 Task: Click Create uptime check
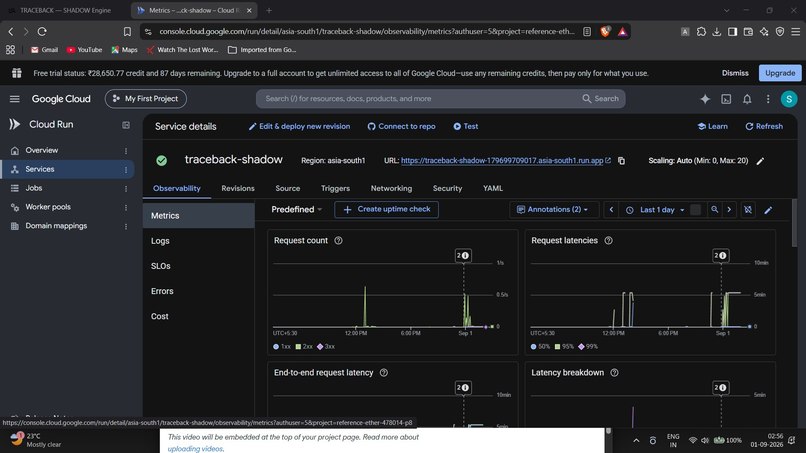386,209
